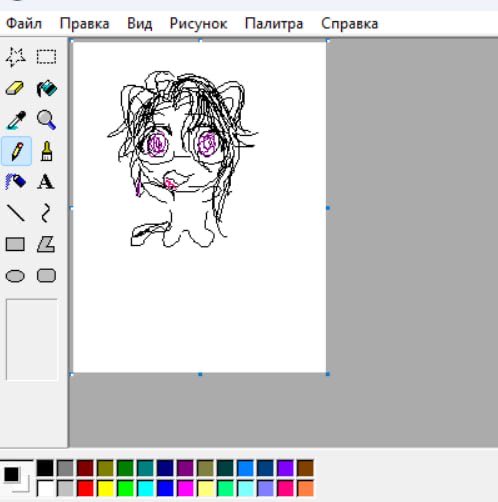This screenshot has width=498, height=502.
Task: Select the Free-Form Select tool
Action: point(16,57)
